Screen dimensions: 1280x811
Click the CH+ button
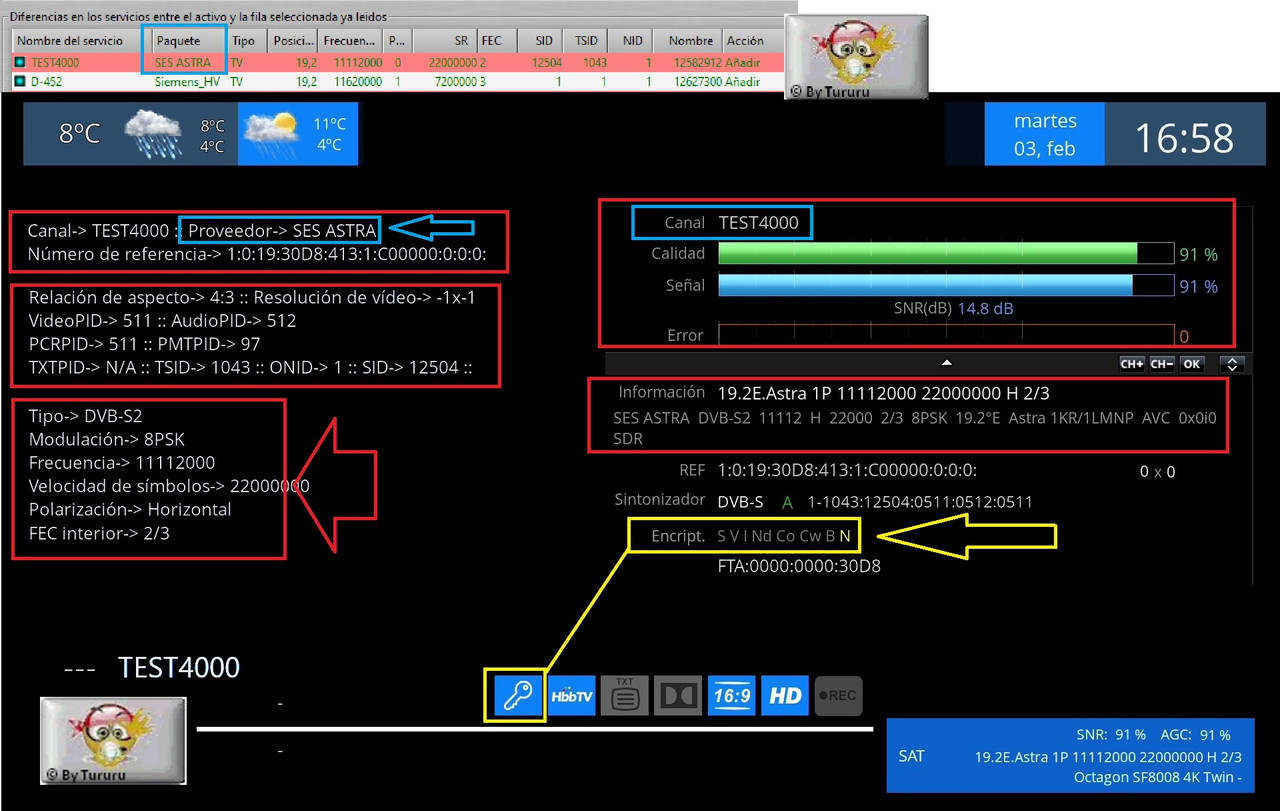tap(1132, 364)
